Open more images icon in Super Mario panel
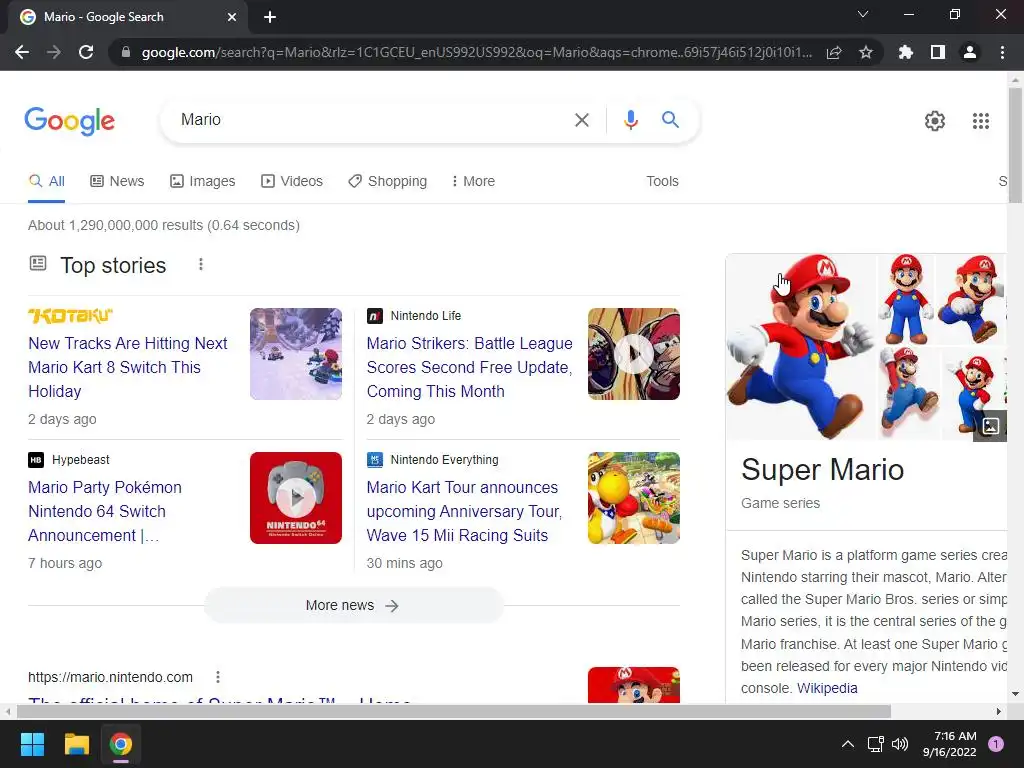The width and height of the screenshot is (1024, 768). click(x=990, y=426)
